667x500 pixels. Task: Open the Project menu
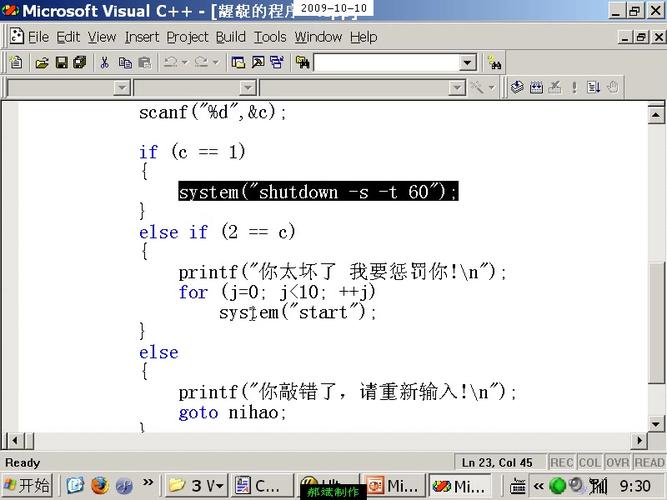pos(187,37)
